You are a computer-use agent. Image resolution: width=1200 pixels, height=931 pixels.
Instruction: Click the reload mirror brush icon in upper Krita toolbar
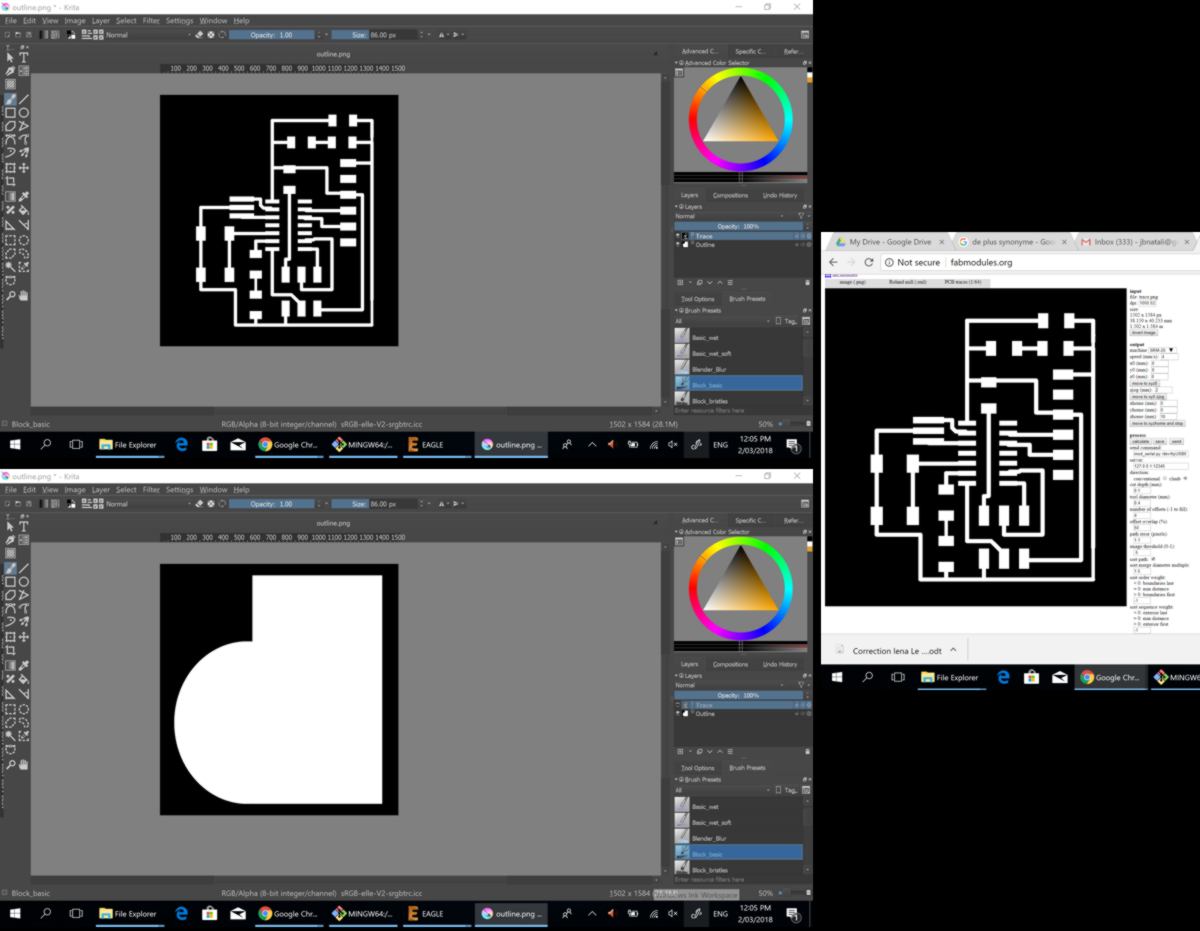coord(222,34)
